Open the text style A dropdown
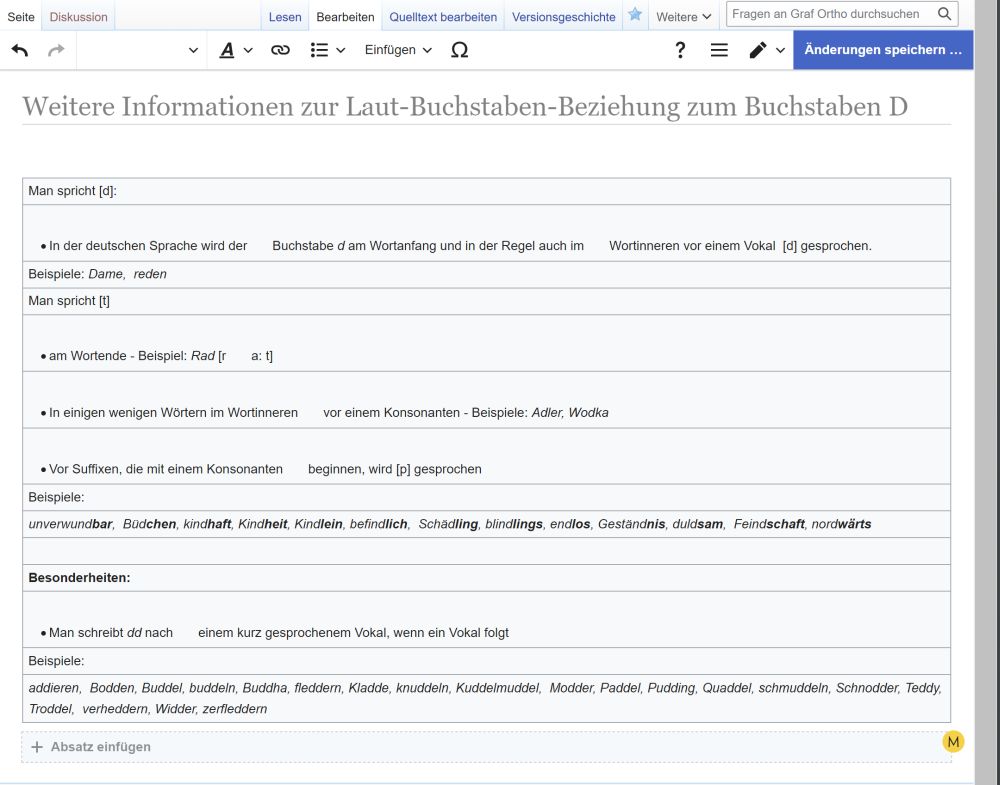Screen dimensions: 1000x785 (236, 50)
